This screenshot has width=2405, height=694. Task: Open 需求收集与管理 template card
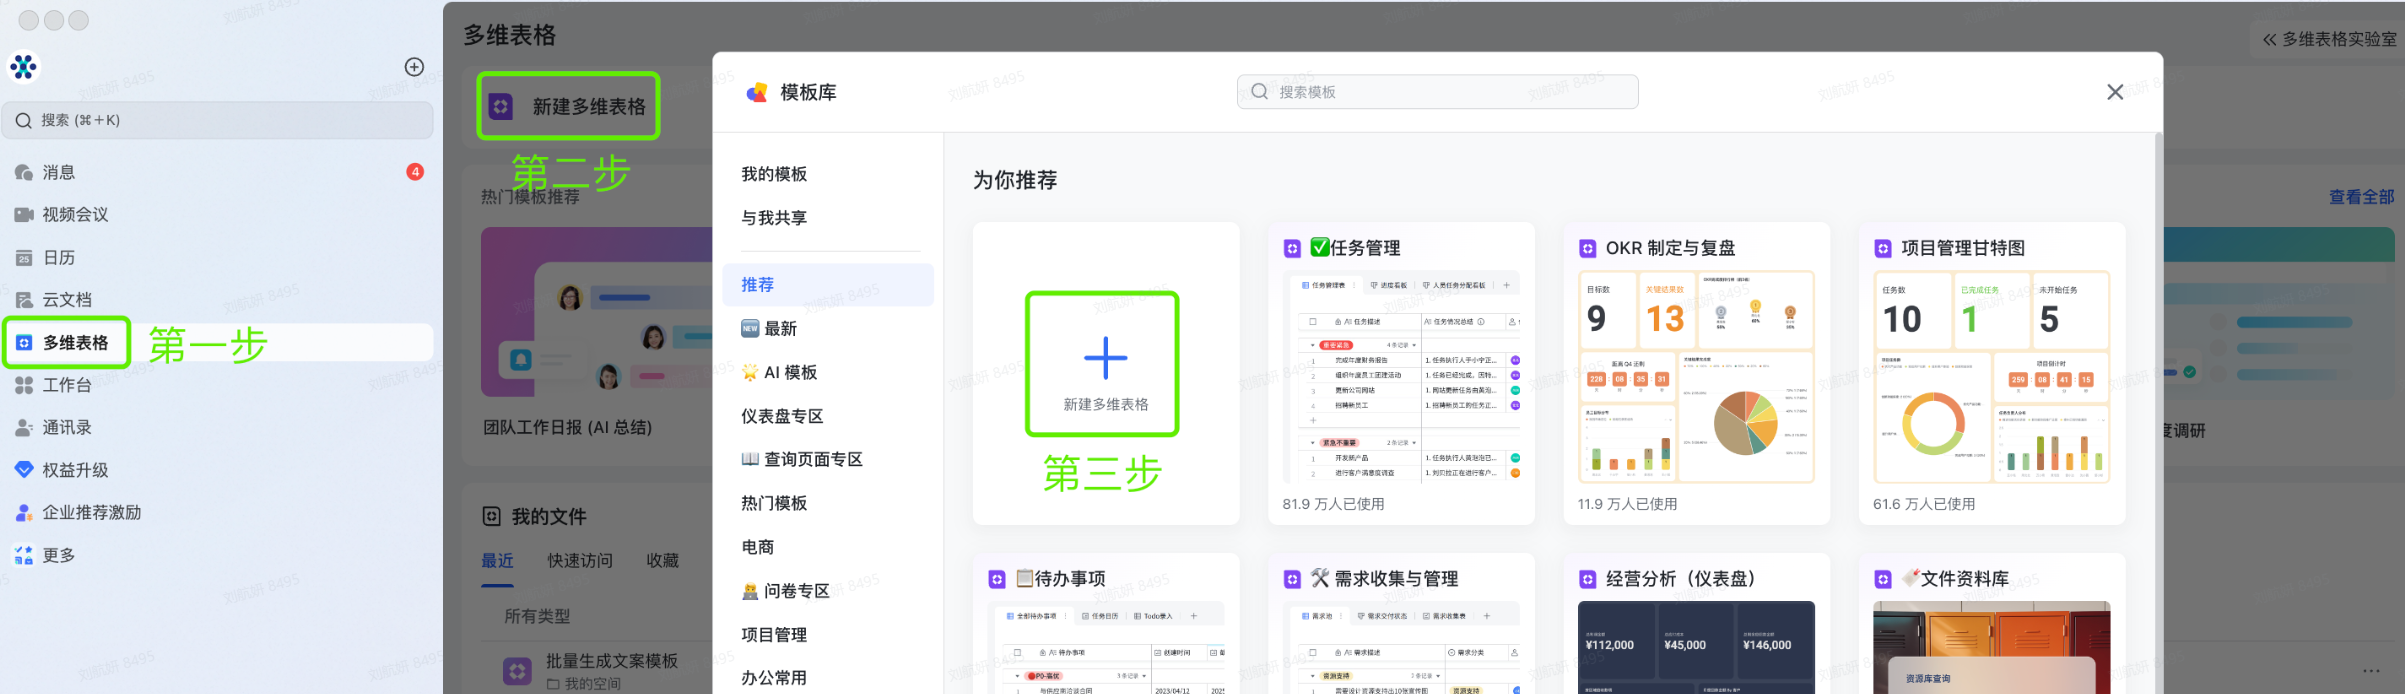point(1401,624)
